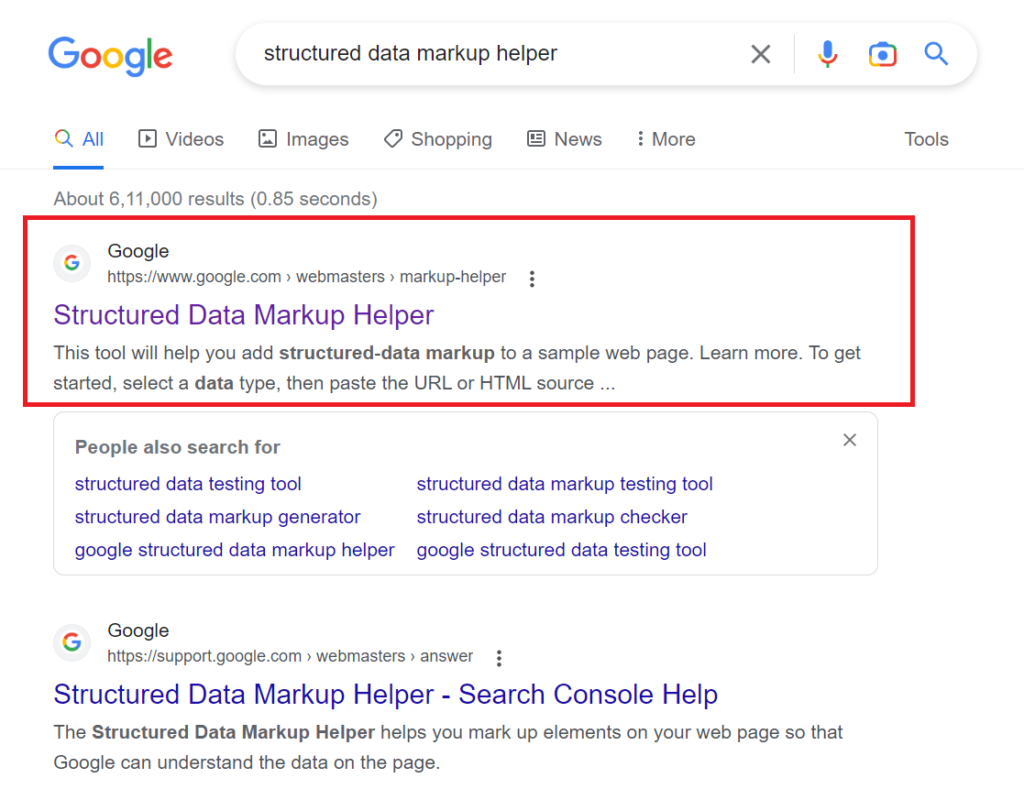
Task: Click the support.google.com webmasters answer URL
Action: pyautogui.click(x=290, y=656)
